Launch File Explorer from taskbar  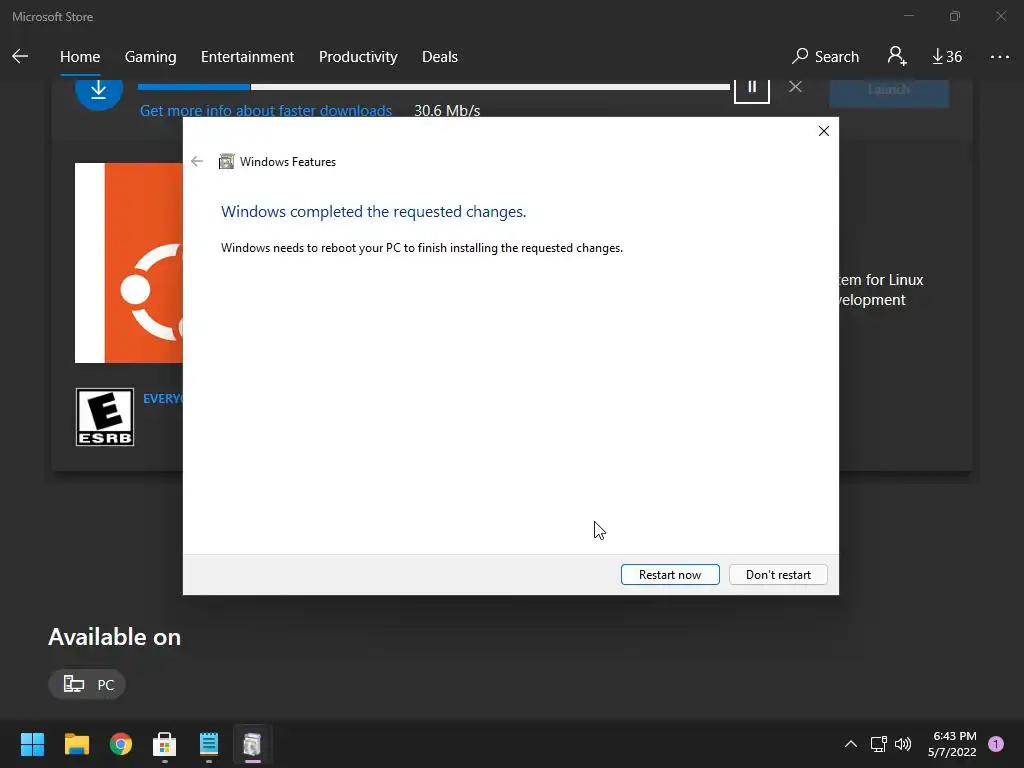click(x=76, y=744)
